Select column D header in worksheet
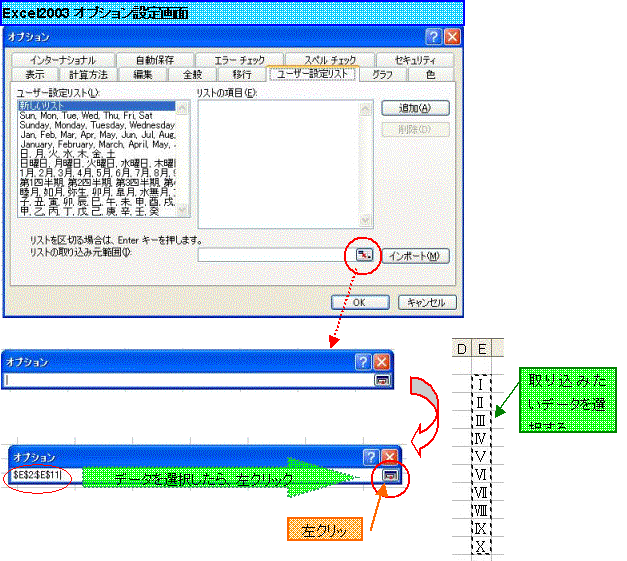Screen dimensions: 627x561 coord(462,349)
